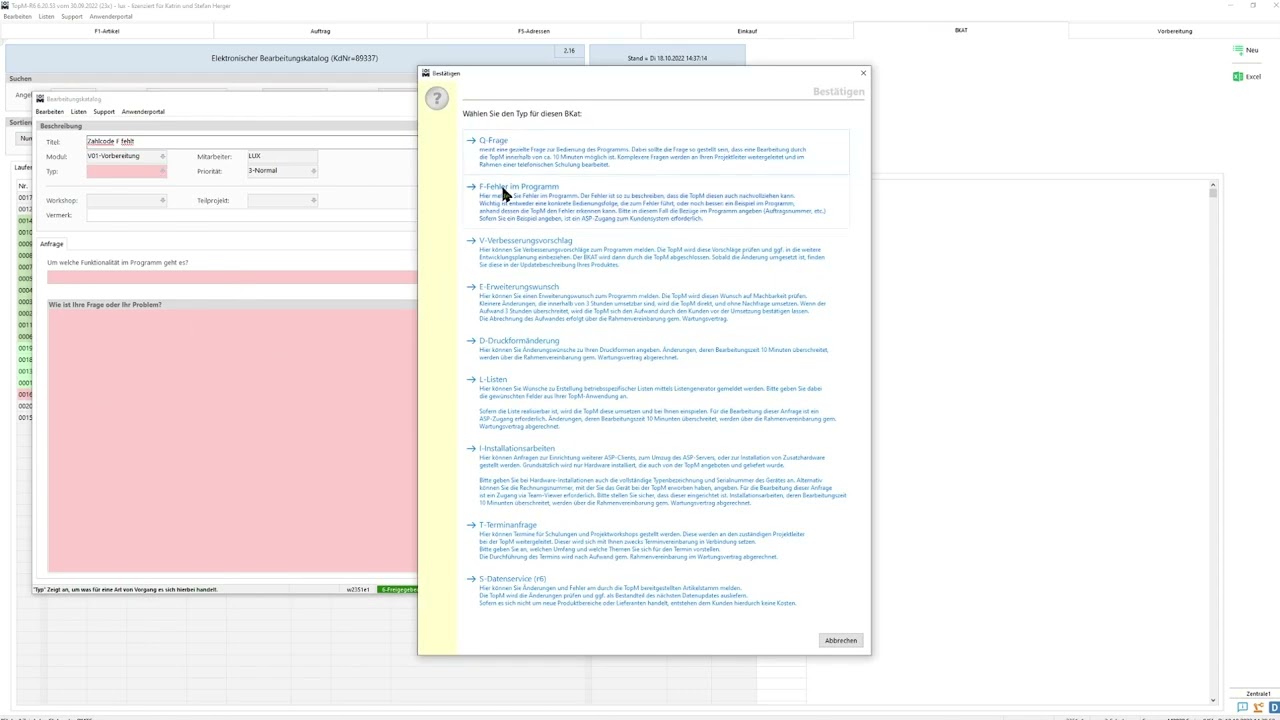
Task: Close the Bestätigen dialog with X
Action: [864, 73]
